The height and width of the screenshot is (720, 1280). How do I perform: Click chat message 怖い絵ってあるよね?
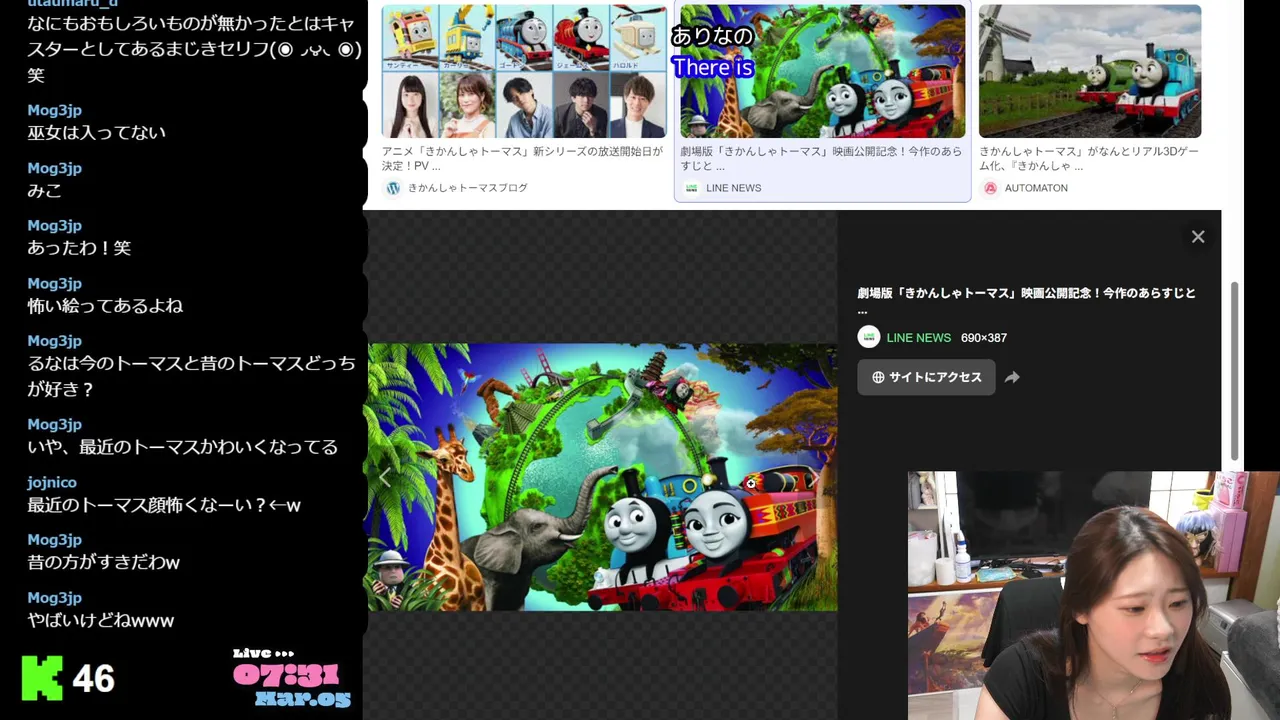click(105, 306)
